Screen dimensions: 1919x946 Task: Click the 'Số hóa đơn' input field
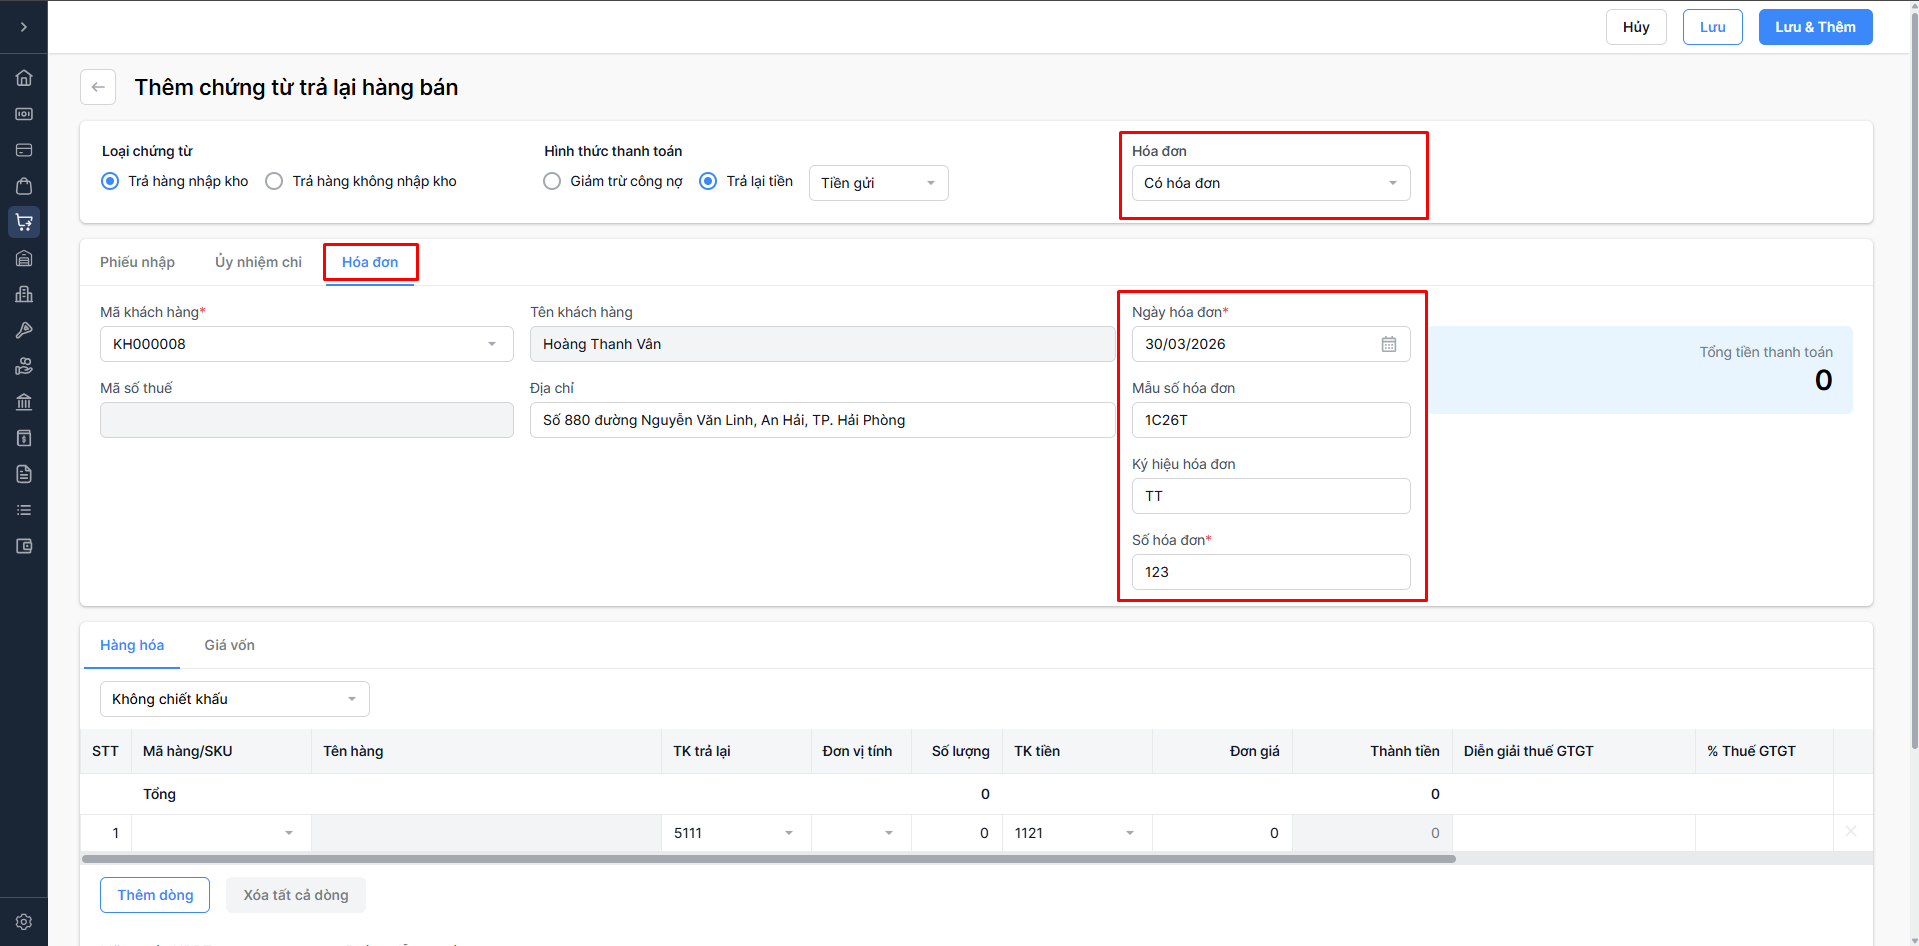pyautogui.click(x=1270, y=572)
